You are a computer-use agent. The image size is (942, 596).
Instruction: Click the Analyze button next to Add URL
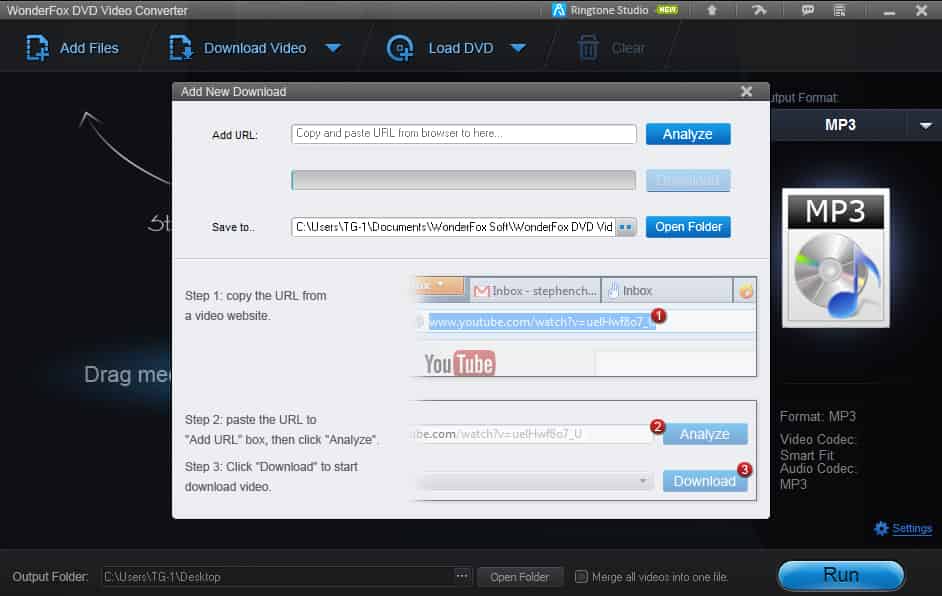point(688,134)
